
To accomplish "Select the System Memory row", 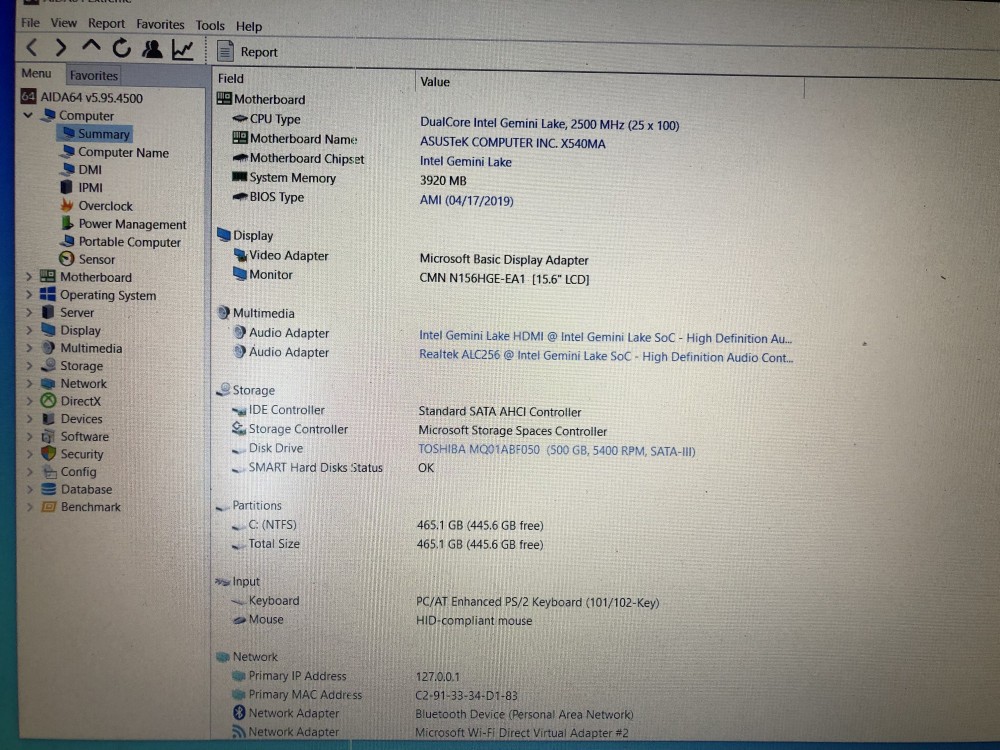I will pyautogui.click(x=349, y=179).
